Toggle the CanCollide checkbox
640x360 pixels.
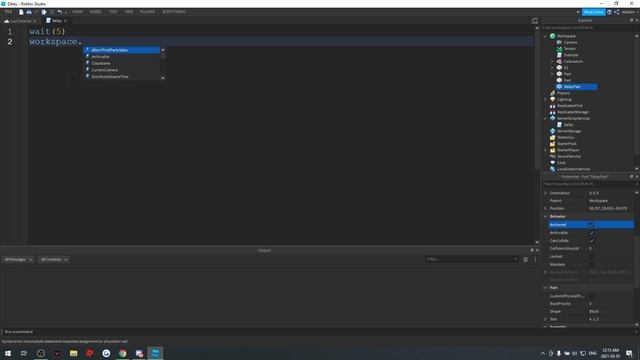click(x=591, y=240)
